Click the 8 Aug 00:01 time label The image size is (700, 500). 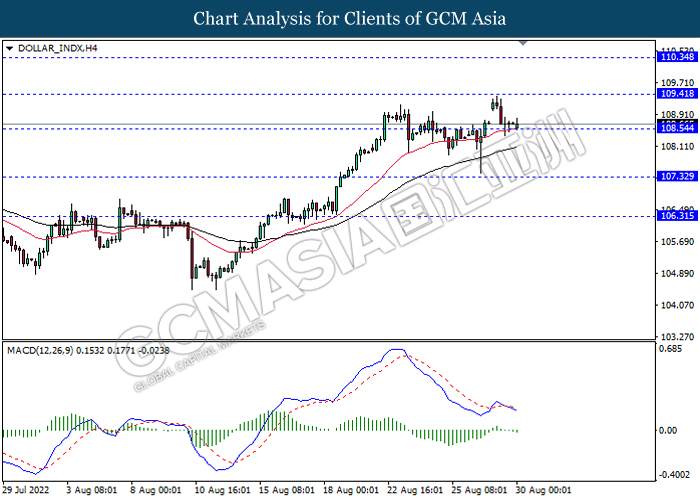[156, 490]
